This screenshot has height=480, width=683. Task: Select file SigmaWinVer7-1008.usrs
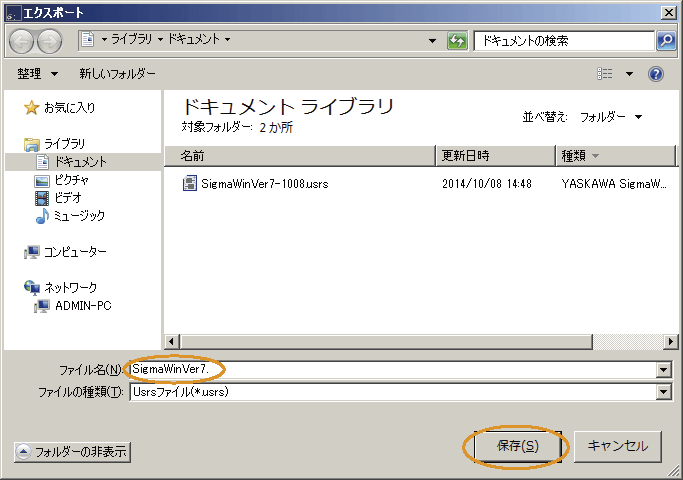(x=264, y=184)
